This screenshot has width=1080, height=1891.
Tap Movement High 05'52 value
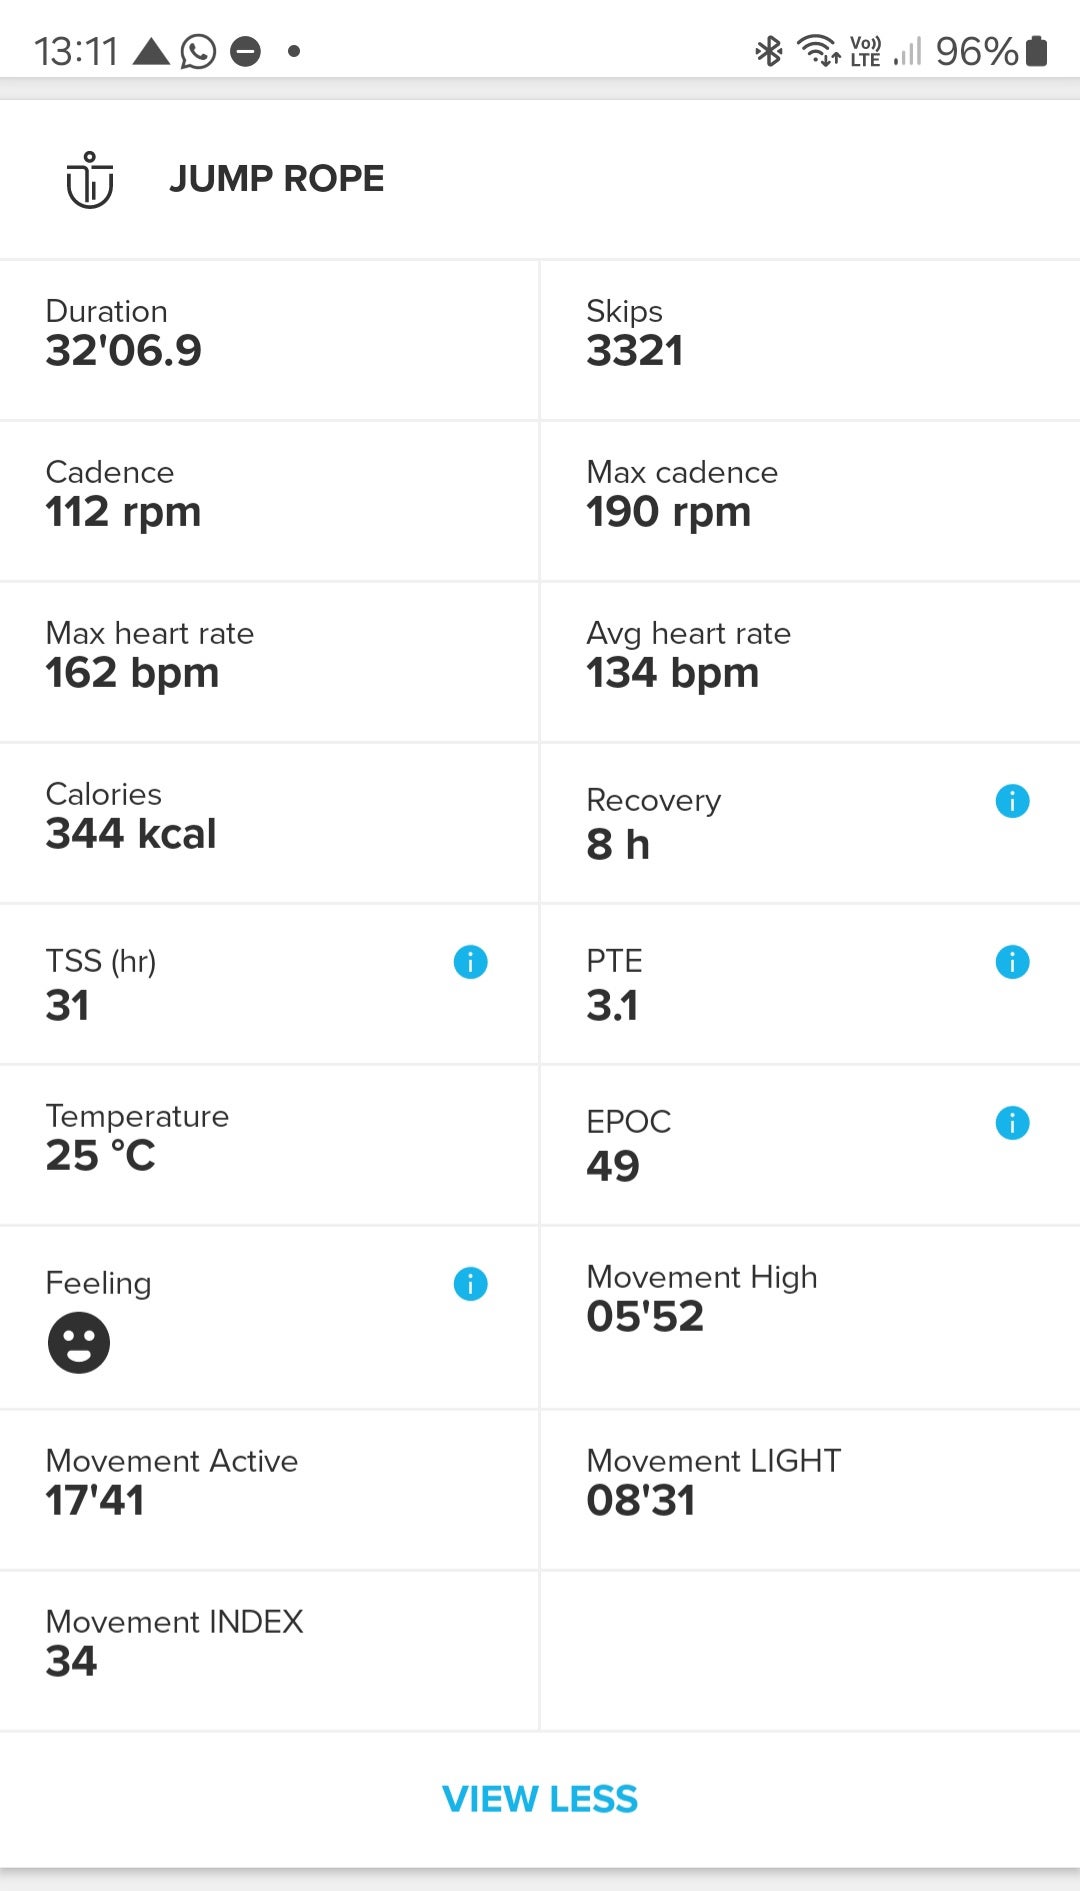645,1317
